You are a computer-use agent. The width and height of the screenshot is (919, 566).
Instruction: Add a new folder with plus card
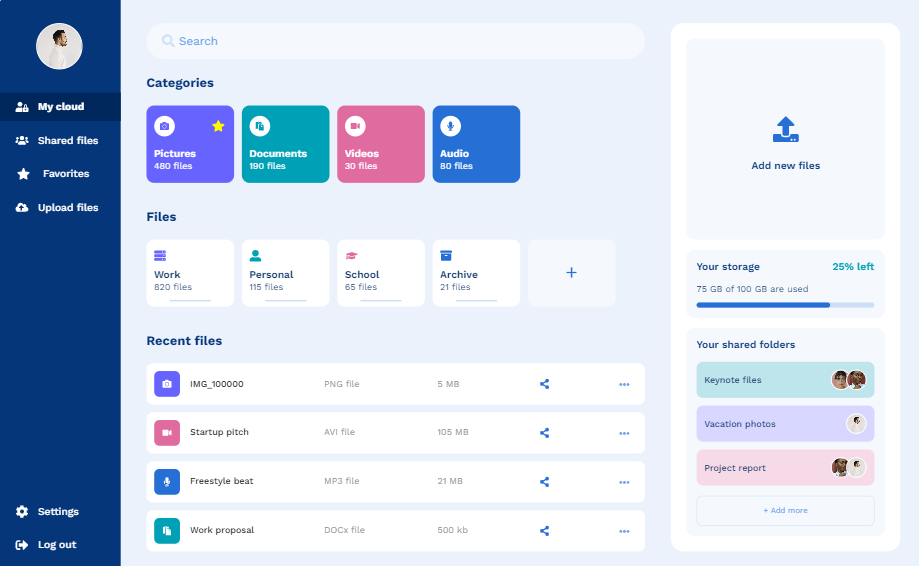(571, 273)
